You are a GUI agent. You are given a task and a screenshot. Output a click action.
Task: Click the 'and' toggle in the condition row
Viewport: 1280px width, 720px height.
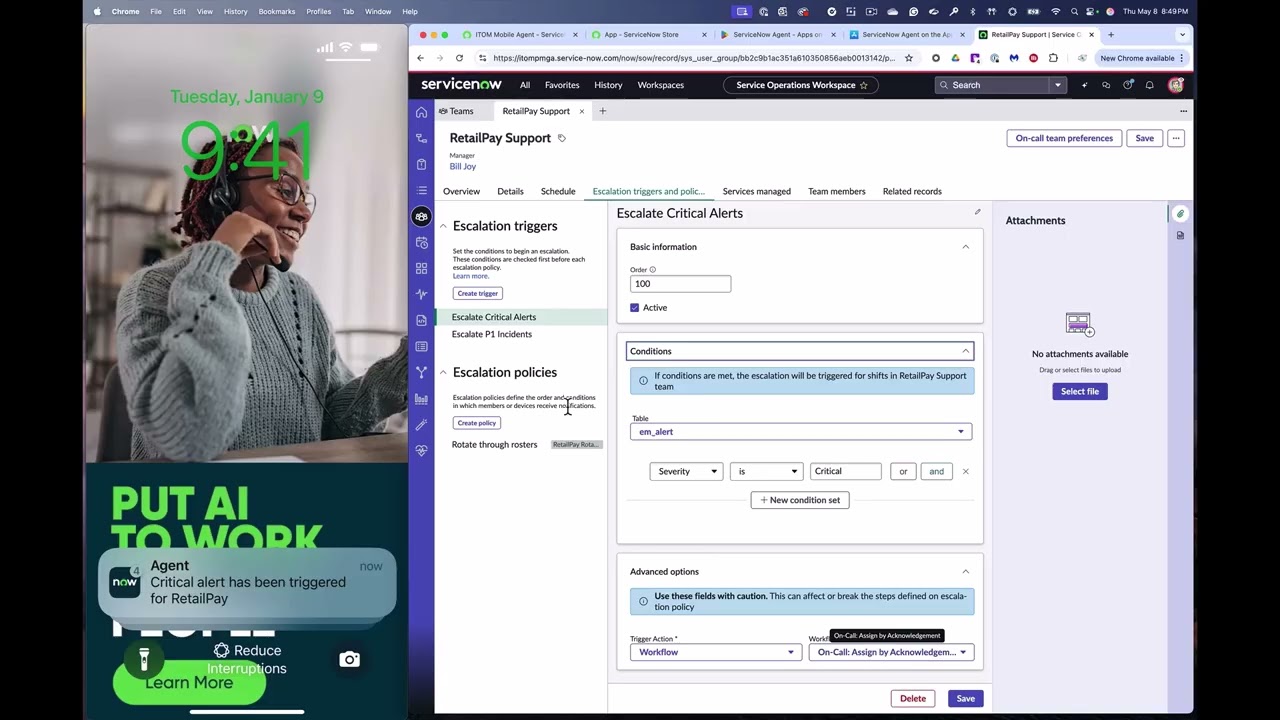point(936,471)
